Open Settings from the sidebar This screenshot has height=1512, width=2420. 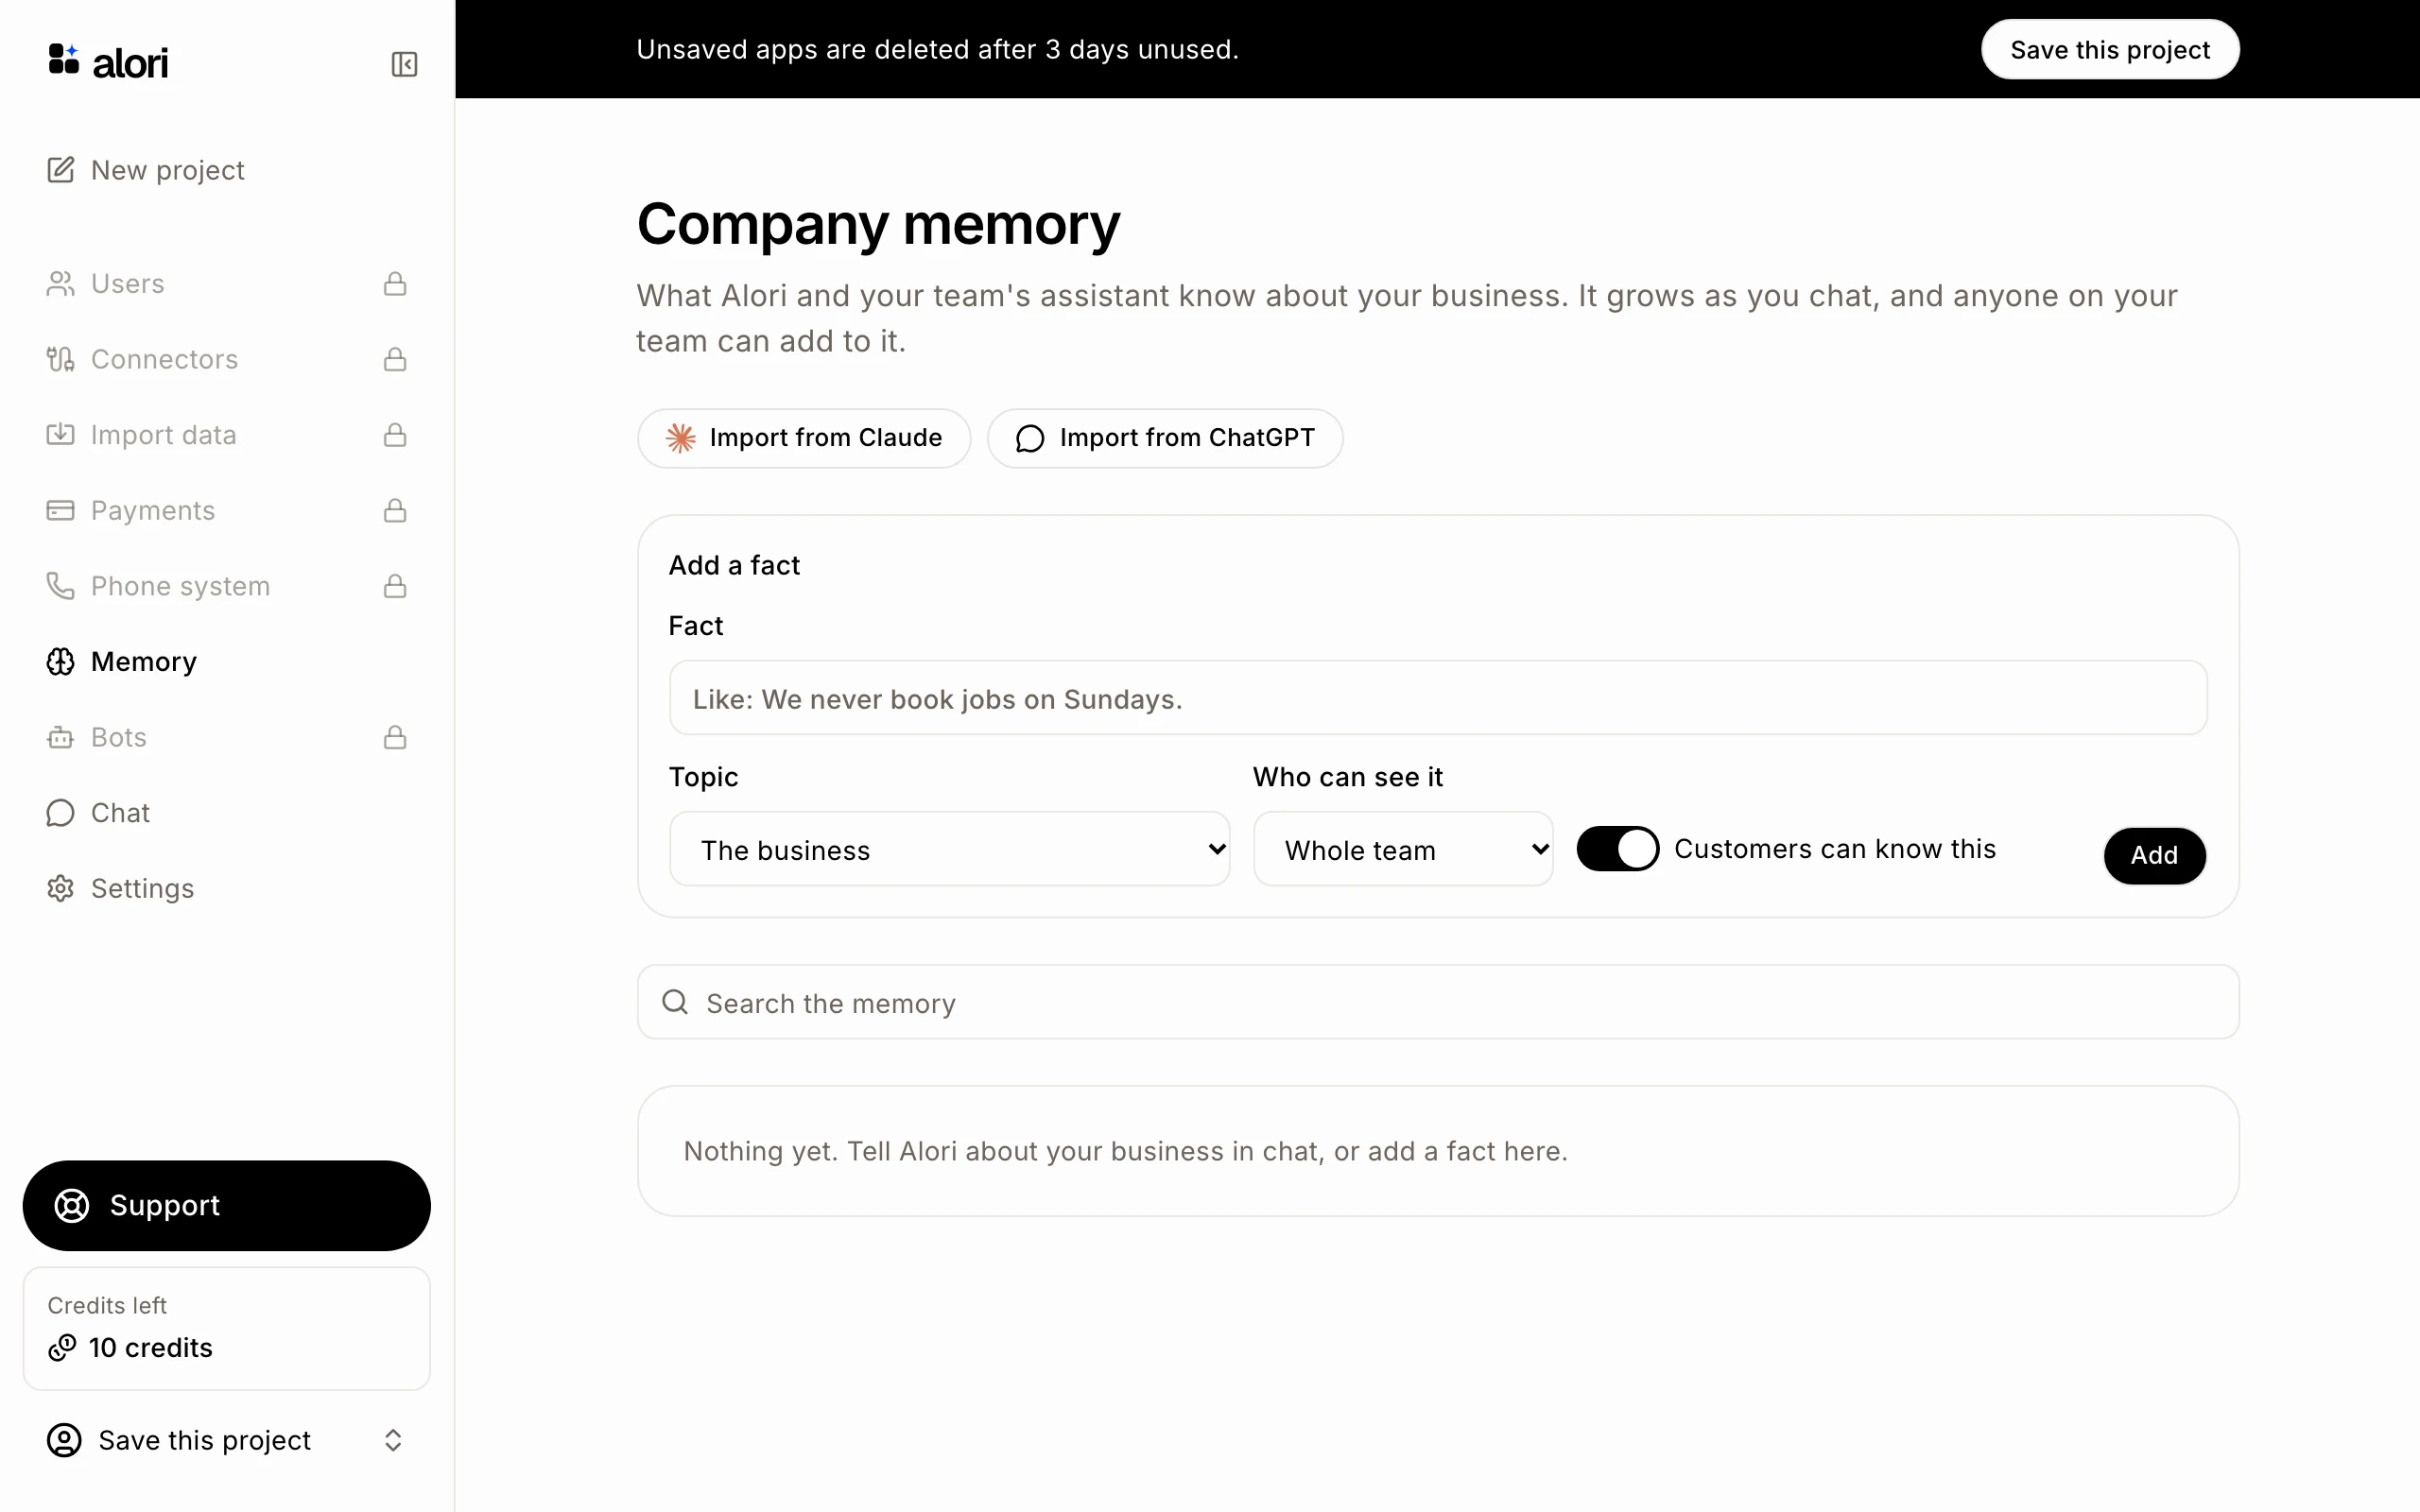(226, 888)
